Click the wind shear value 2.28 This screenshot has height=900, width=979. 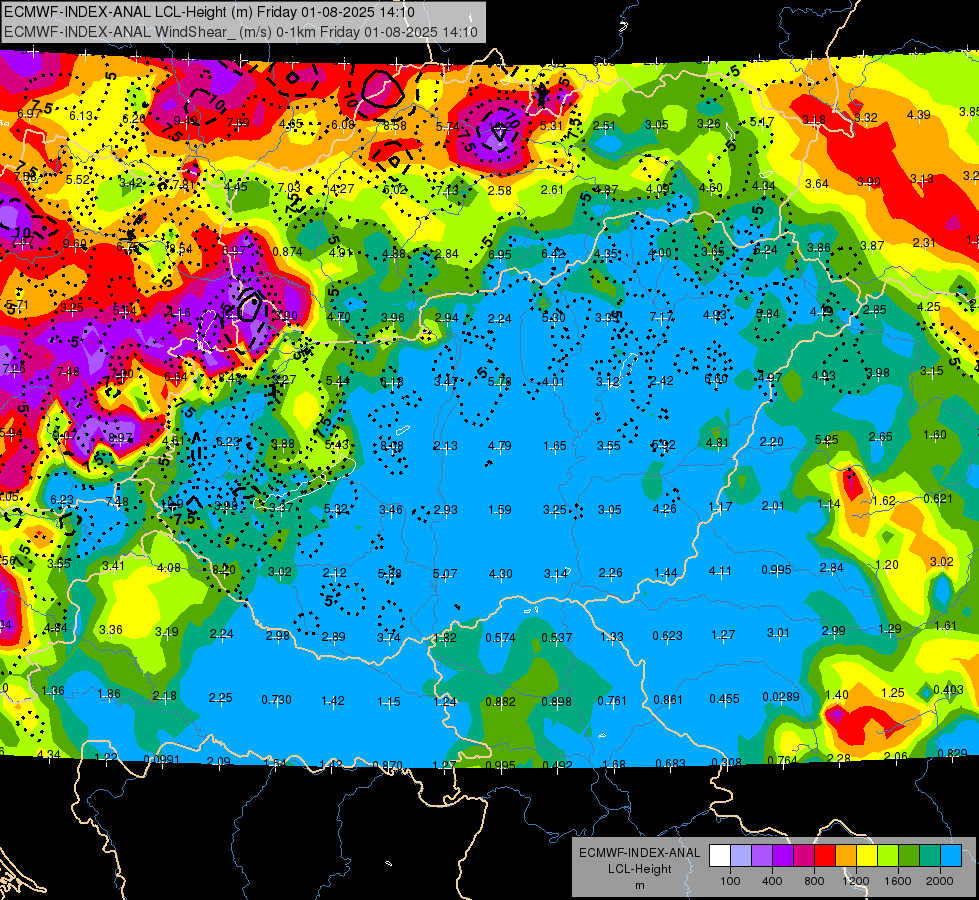[x=838, y=758]
